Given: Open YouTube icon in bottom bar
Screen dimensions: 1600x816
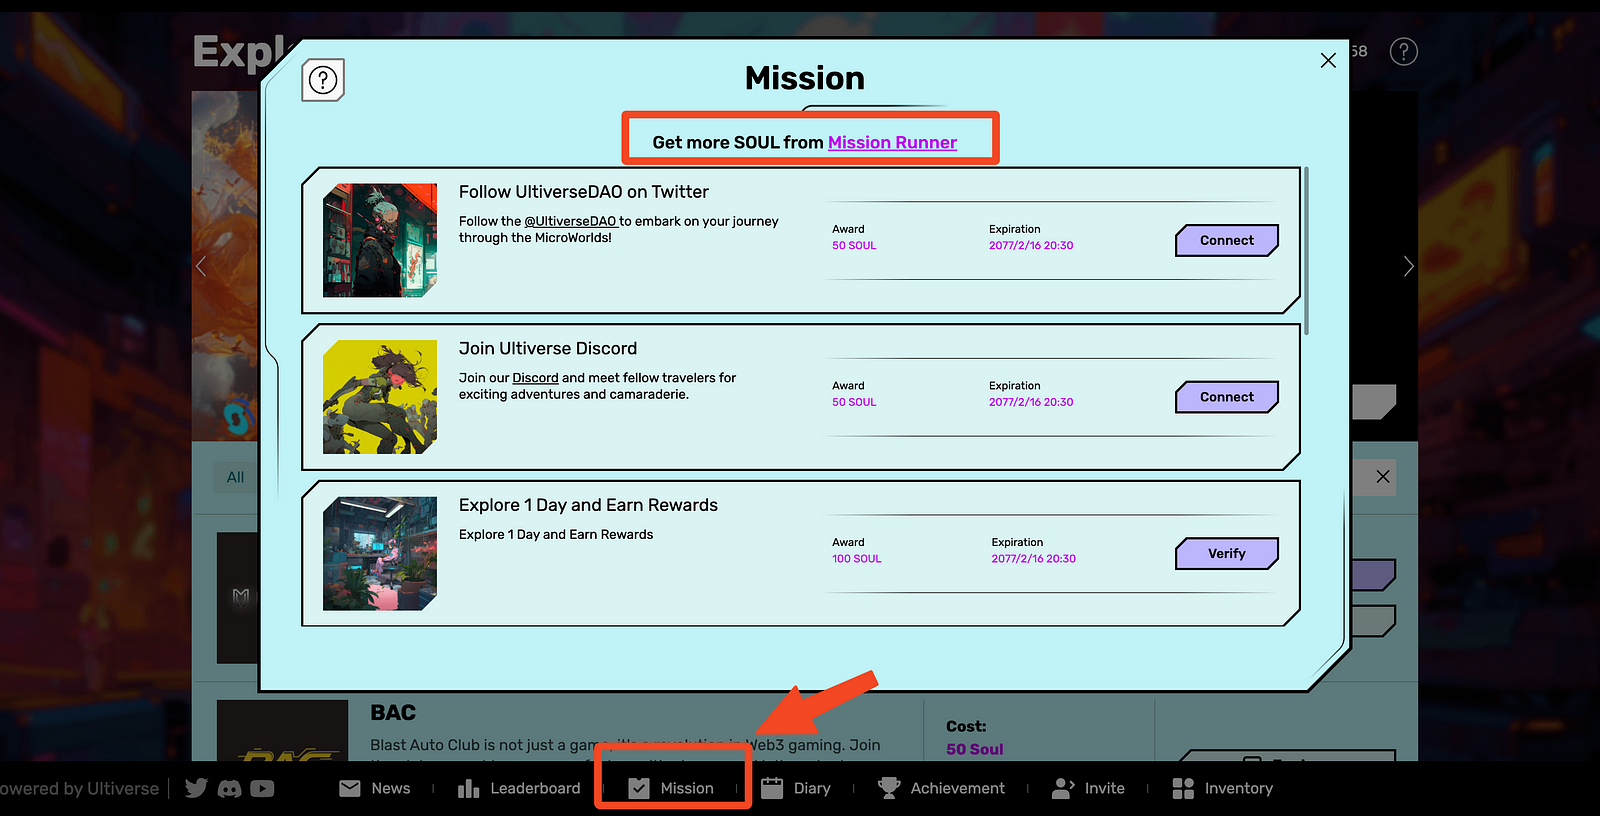Looking at the screenshot, I should [262, 789].
